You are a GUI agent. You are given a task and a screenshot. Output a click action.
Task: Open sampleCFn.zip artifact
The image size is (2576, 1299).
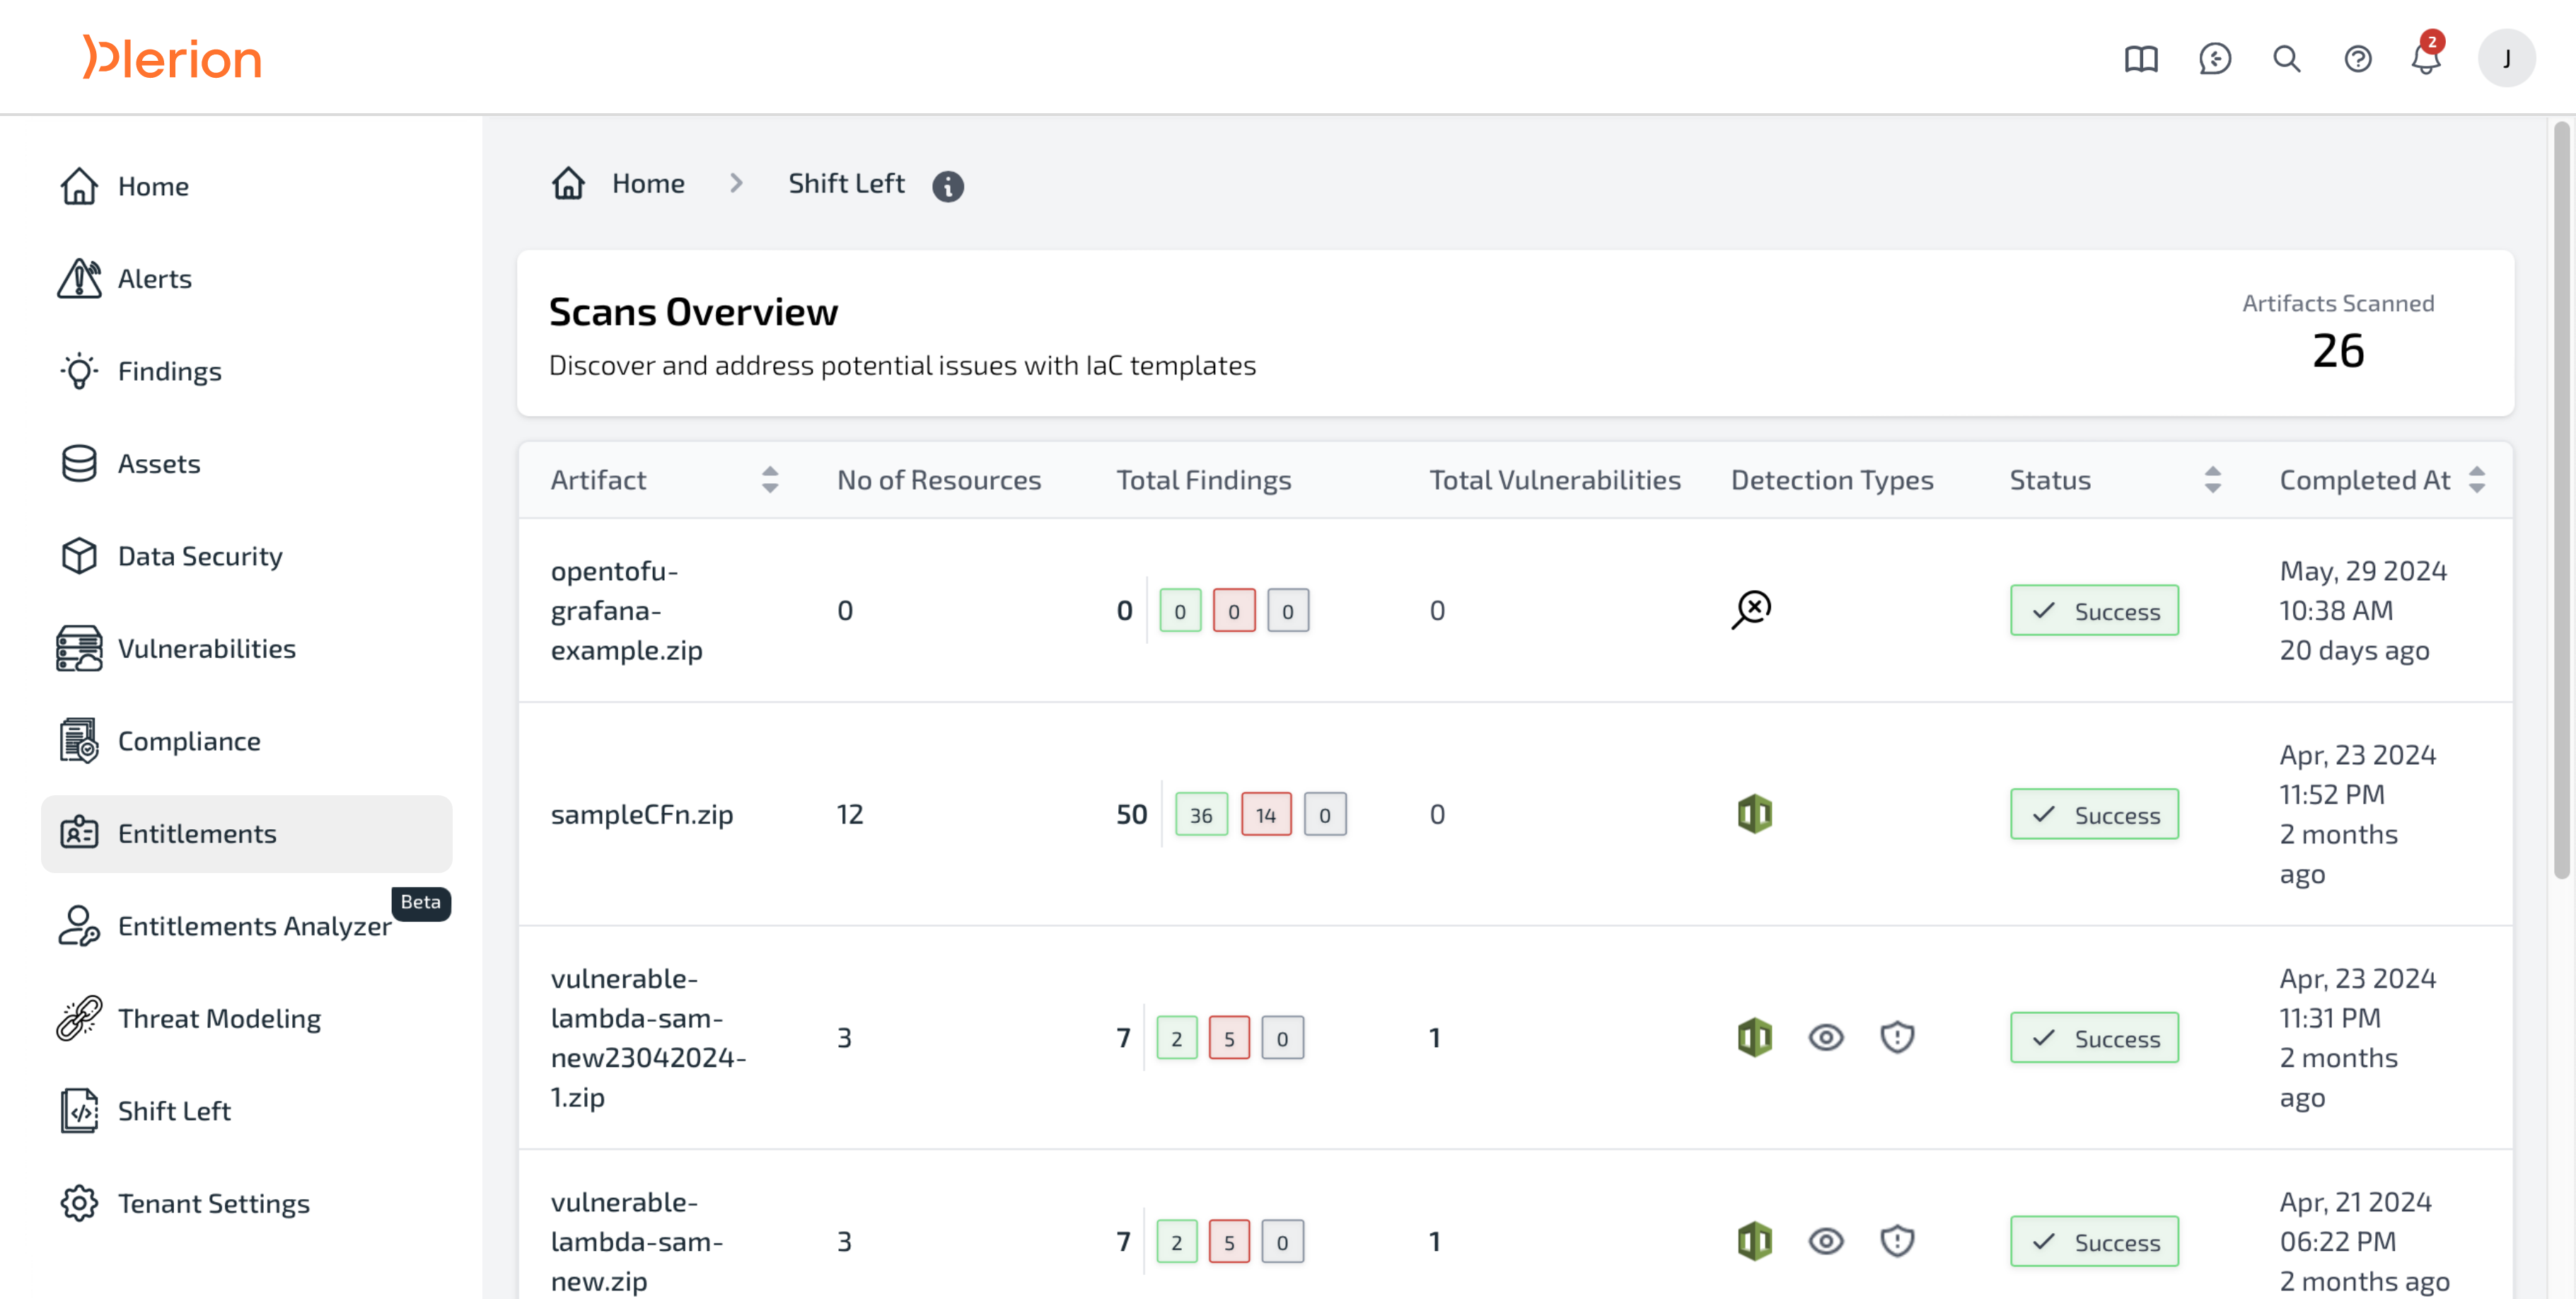[641, 814]
